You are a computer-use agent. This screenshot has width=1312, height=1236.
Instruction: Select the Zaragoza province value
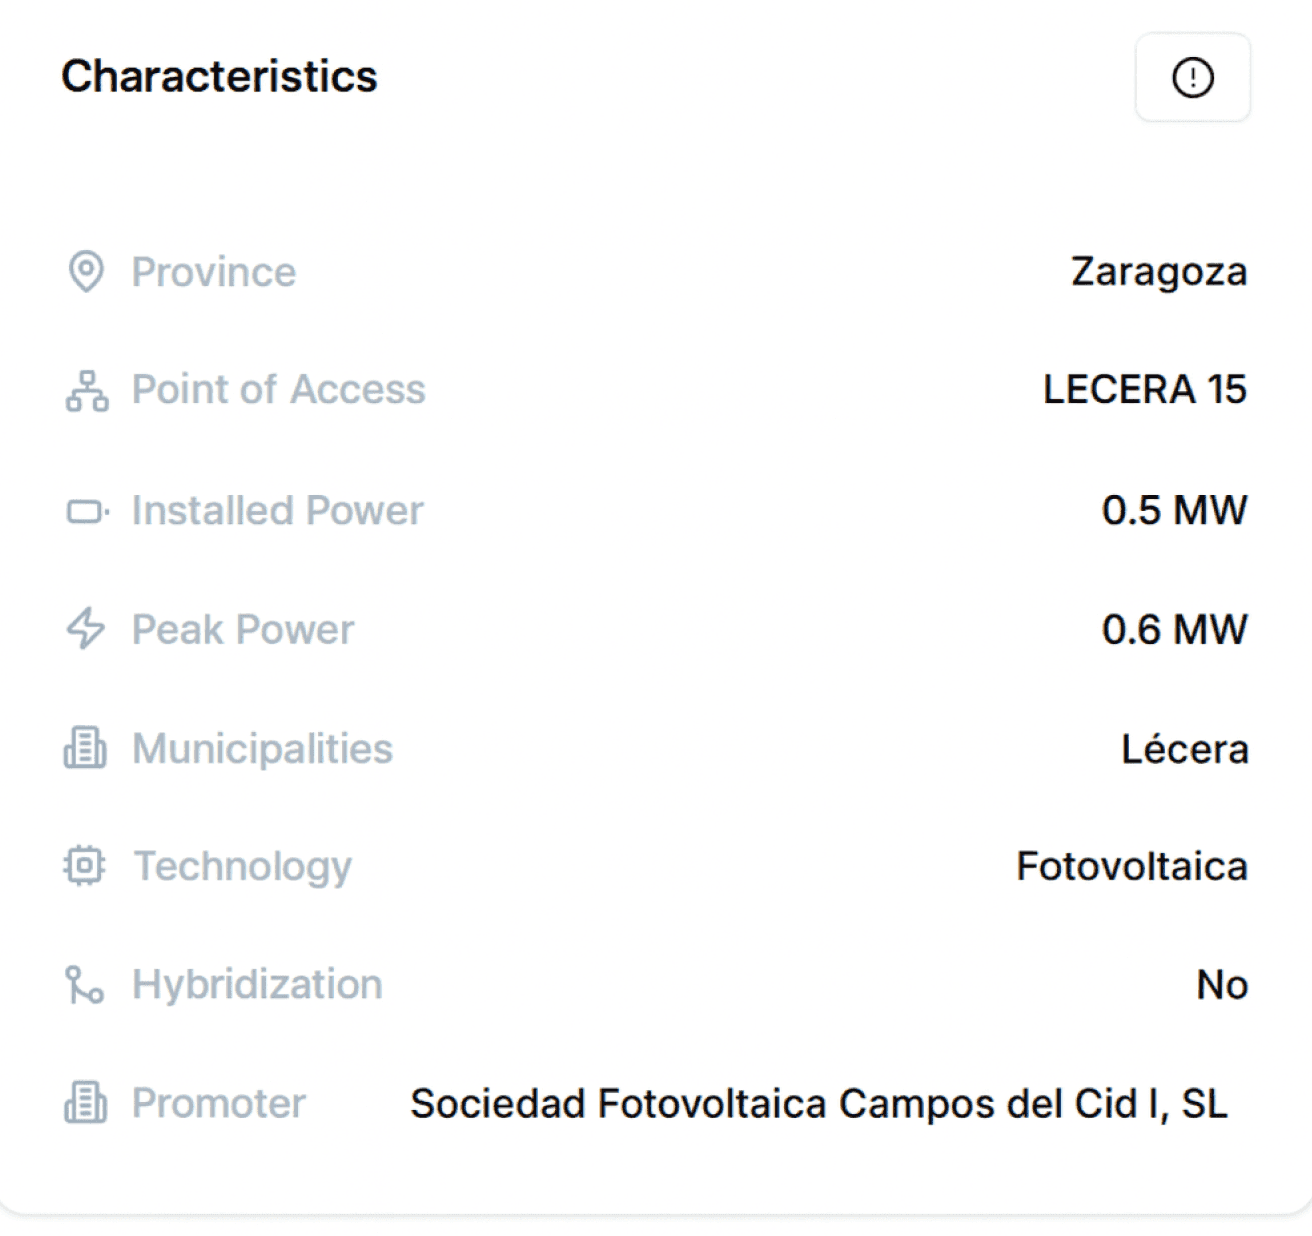pyautogui.click(x=1158, y=272)
